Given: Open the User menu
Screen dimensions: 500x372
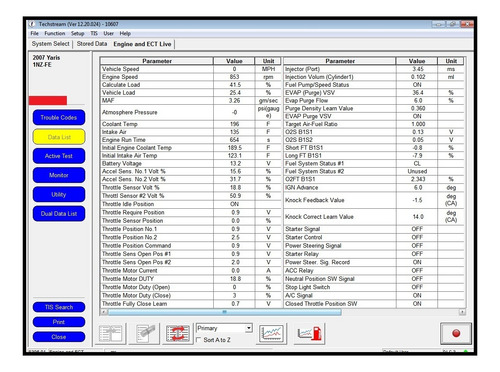Looking at the screenshot, I should [108, 33].
